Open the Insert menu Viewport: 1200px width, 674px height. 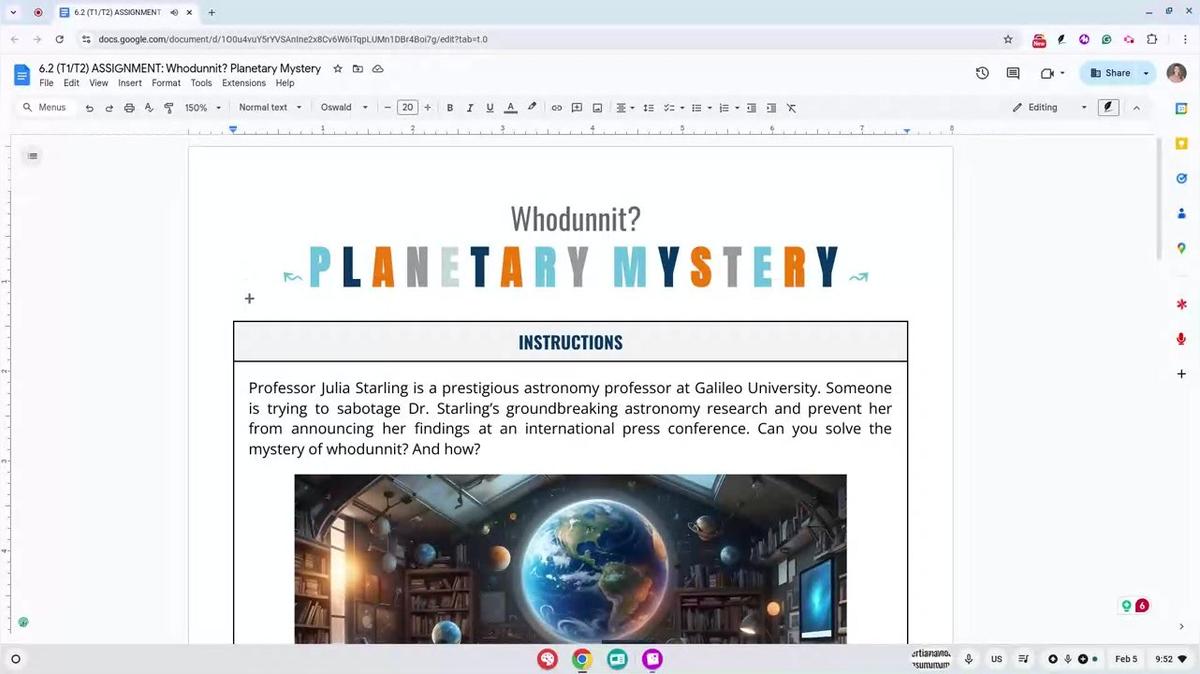click(x=129, y=83)
